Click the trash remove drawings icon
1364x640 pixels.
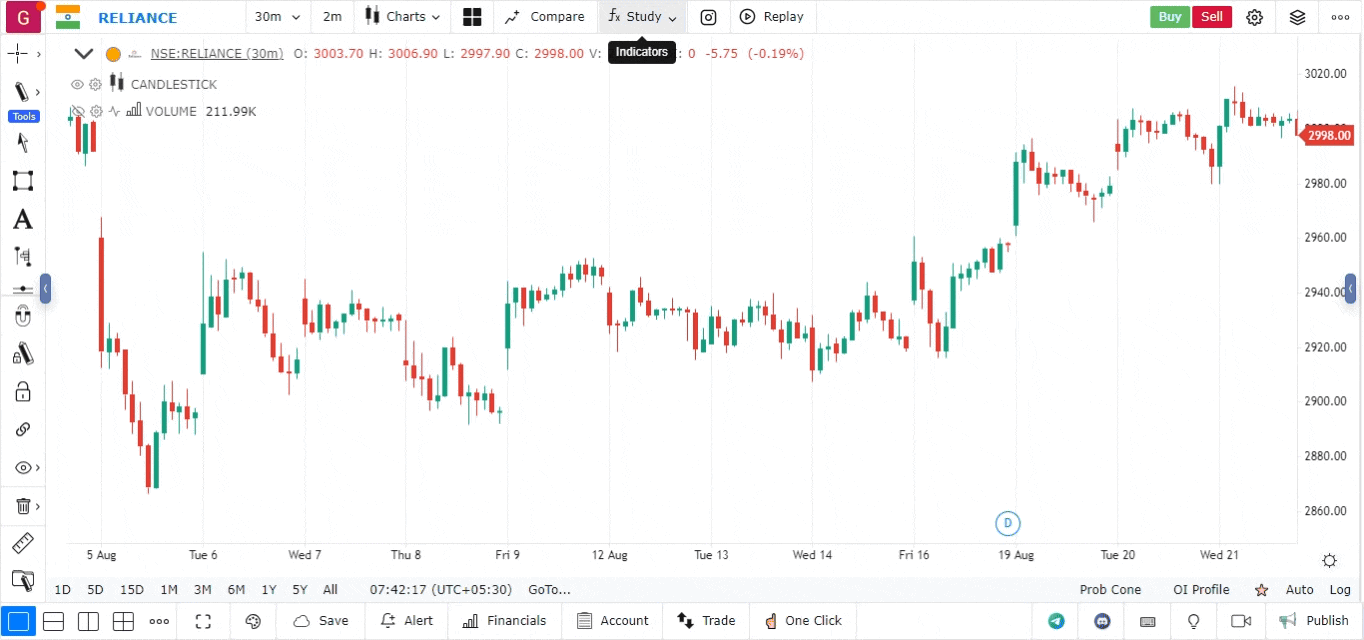point(22,506)
